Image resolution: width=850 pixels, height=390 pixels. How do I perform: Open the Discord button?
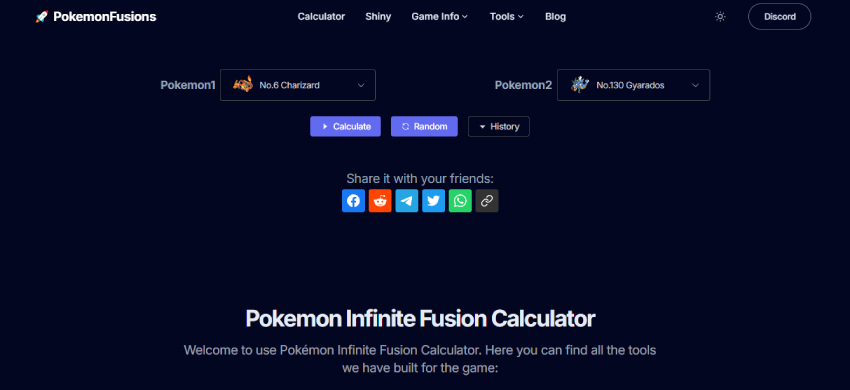780,17
